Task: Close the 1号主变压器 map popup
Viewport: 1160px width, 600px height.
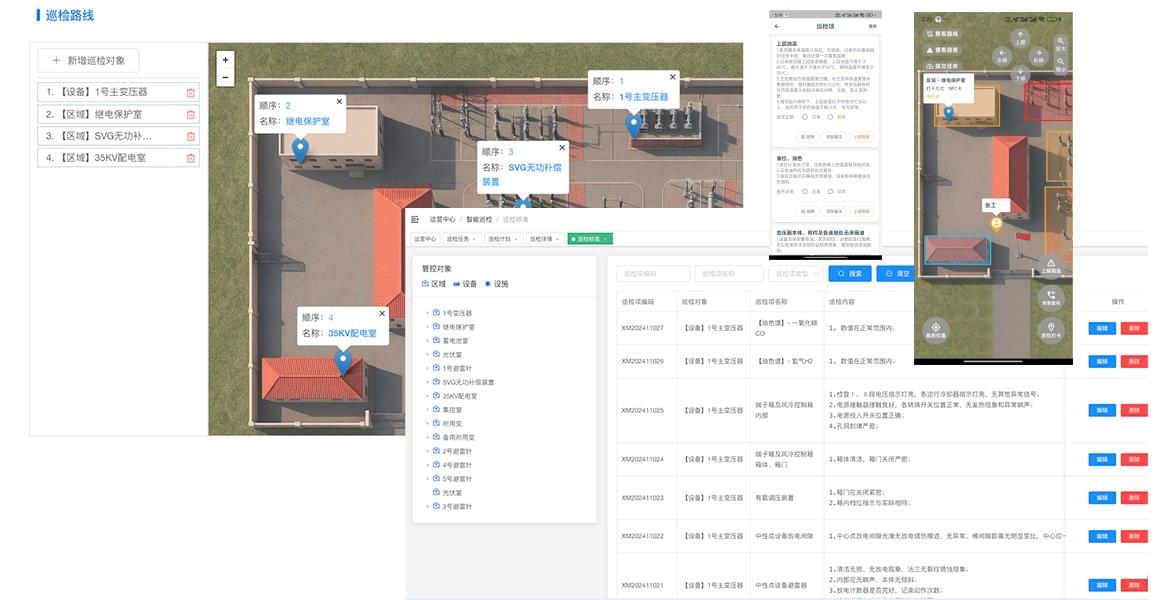Action: 672,77
